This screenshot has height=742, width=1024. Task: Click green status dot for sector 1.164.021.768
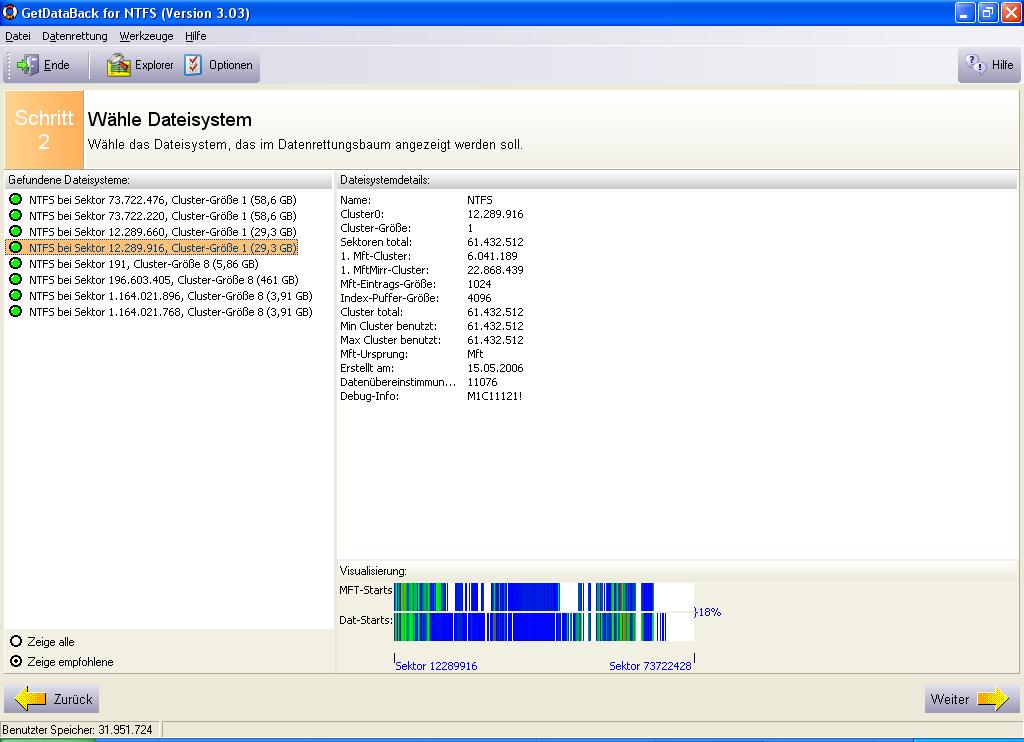(16, 312)
